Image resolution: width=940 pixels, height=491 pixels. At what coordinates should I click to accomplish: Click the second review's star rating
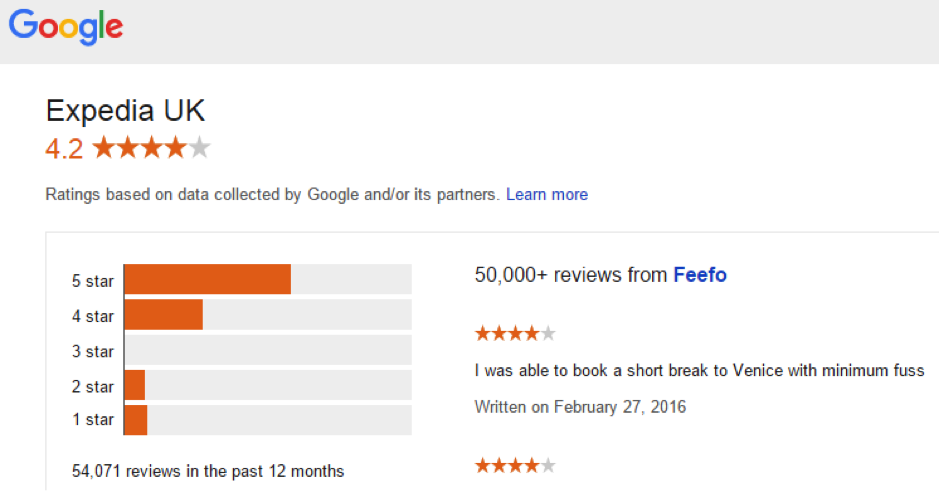point(515,465)
